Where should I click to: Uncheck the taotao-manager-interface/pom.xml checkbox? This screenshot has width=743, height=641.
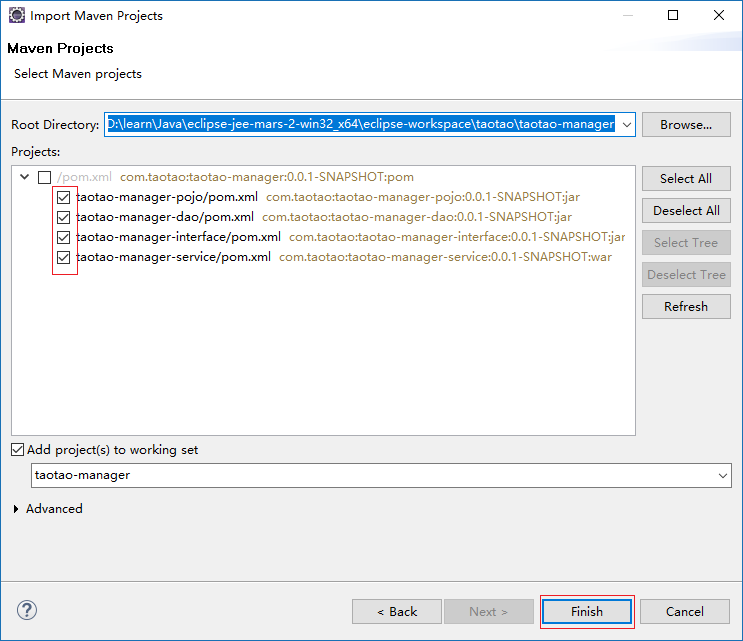pos(64,237)
